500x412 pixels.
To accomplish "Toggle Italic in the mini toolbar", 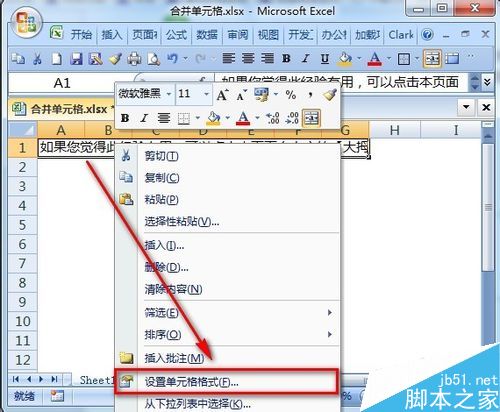I will pos(144,118).
